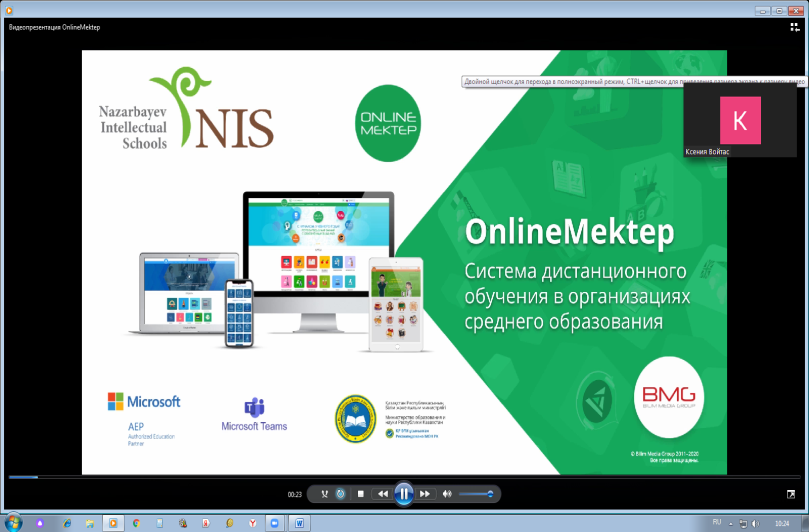Switch to Library view icon
809x532 pixels.
click(x=795, y=27)
